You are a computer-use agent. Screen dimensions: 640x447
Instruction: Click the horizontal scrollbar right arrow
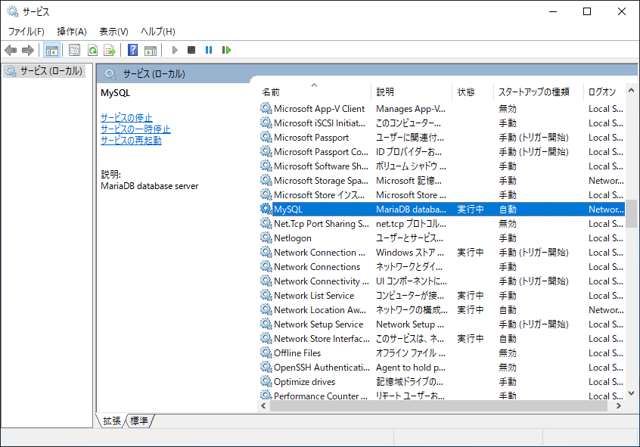(x=619, y=406)
